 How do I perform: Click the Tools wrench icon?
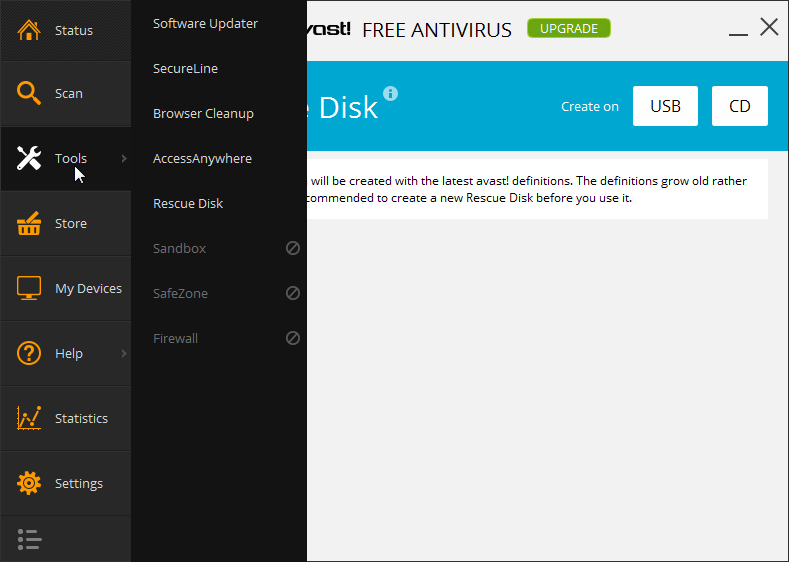coord(29,158)
